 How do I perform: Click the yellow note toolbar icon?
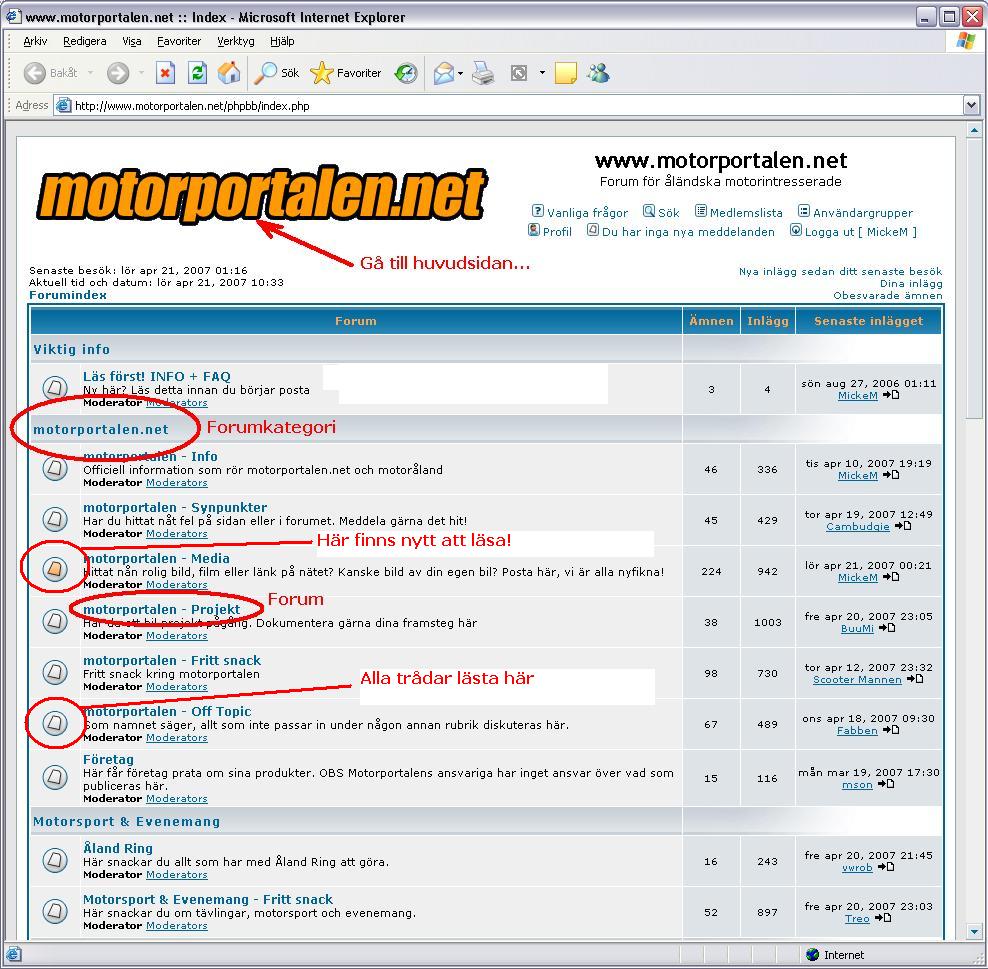click(x=565, y=73)
